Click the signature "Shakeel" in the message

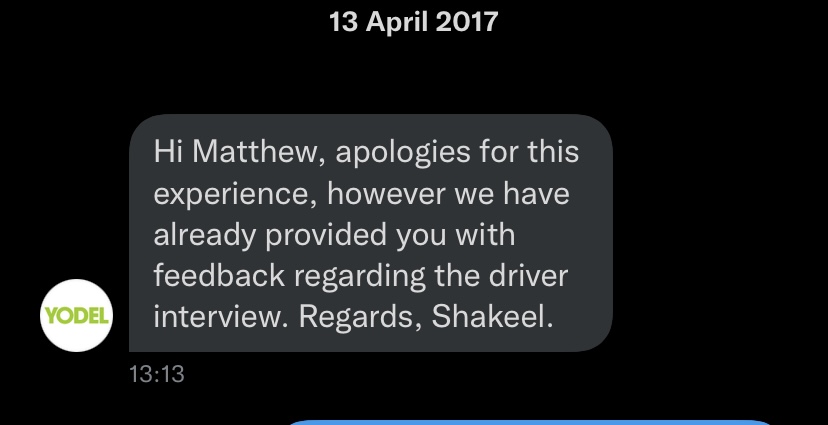click(492, 317)
